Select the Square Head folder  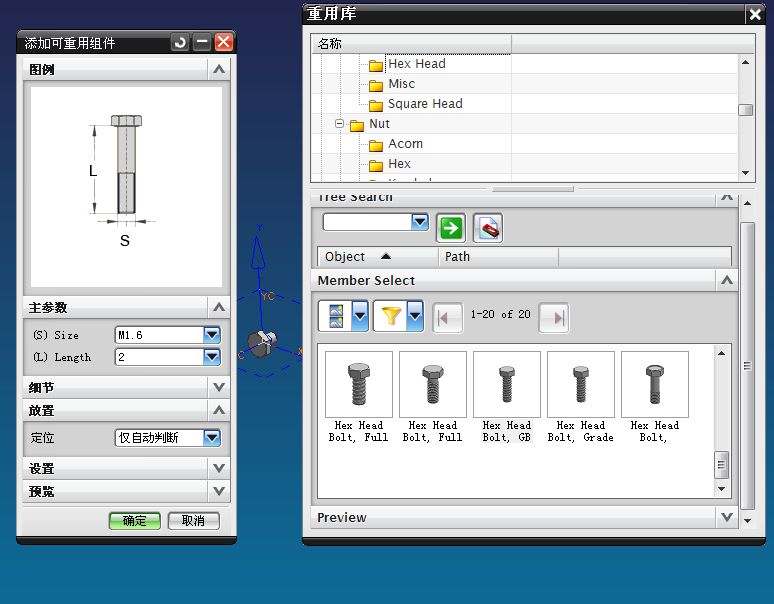coord(425,104)
